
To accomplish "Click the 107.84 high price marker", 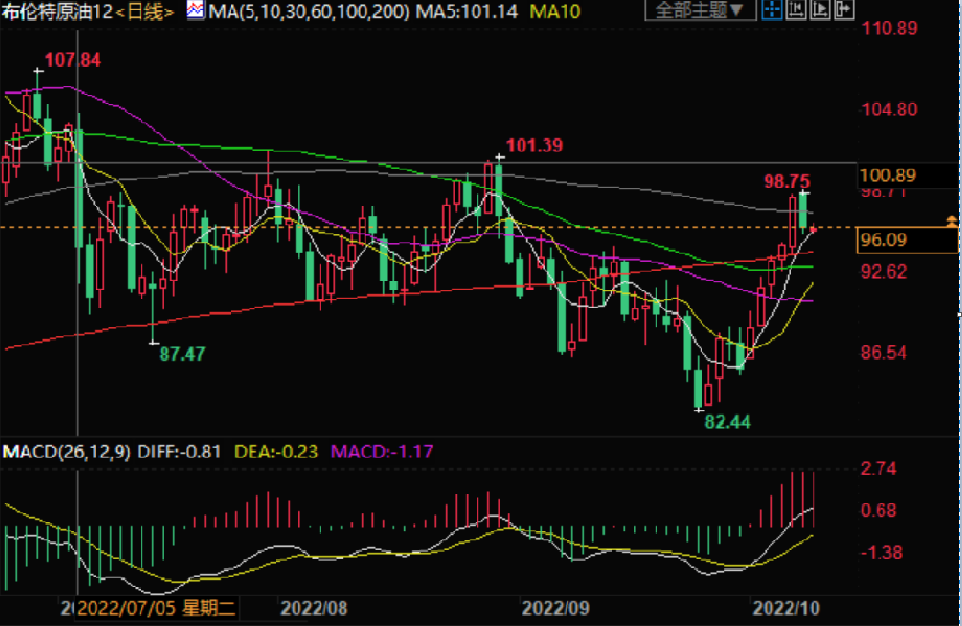I will pos(73,61).
